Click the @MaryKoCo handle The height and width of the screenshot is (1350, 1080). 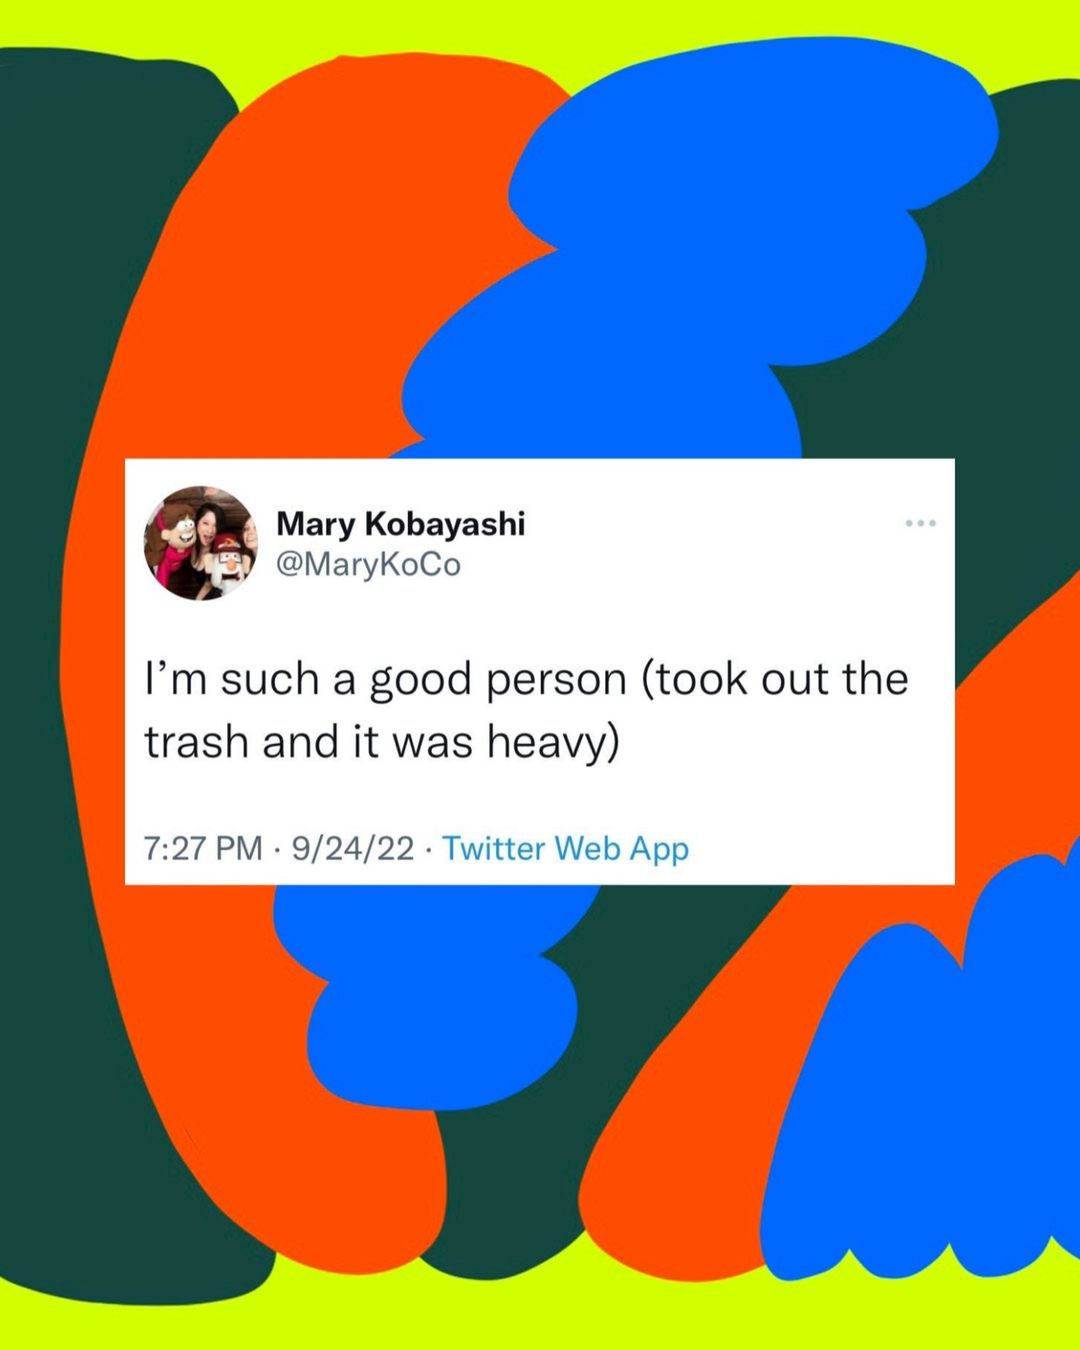coord(368,565)
